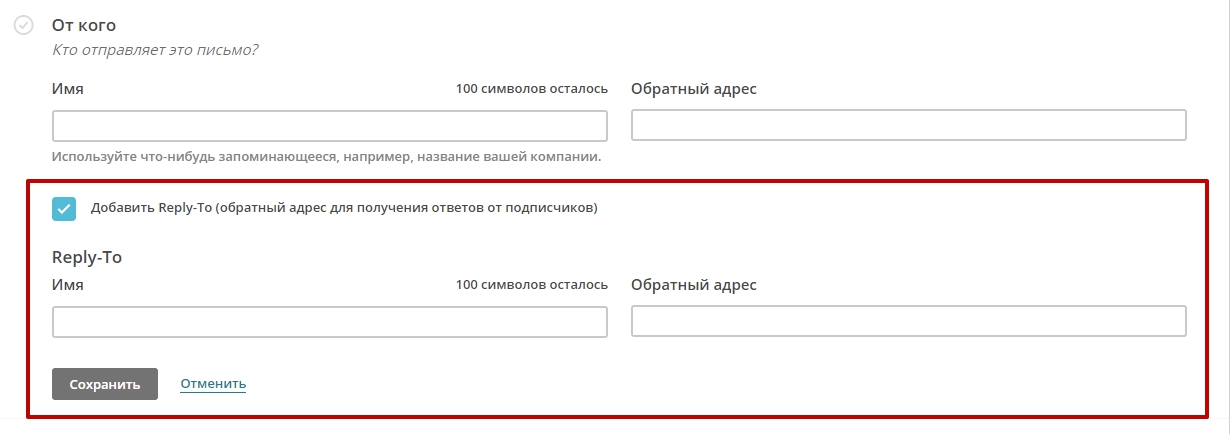Viewport: 1230px width, 434px height.
Task: Click the Reply-To subsection heading
Action: tap(86, 257)
